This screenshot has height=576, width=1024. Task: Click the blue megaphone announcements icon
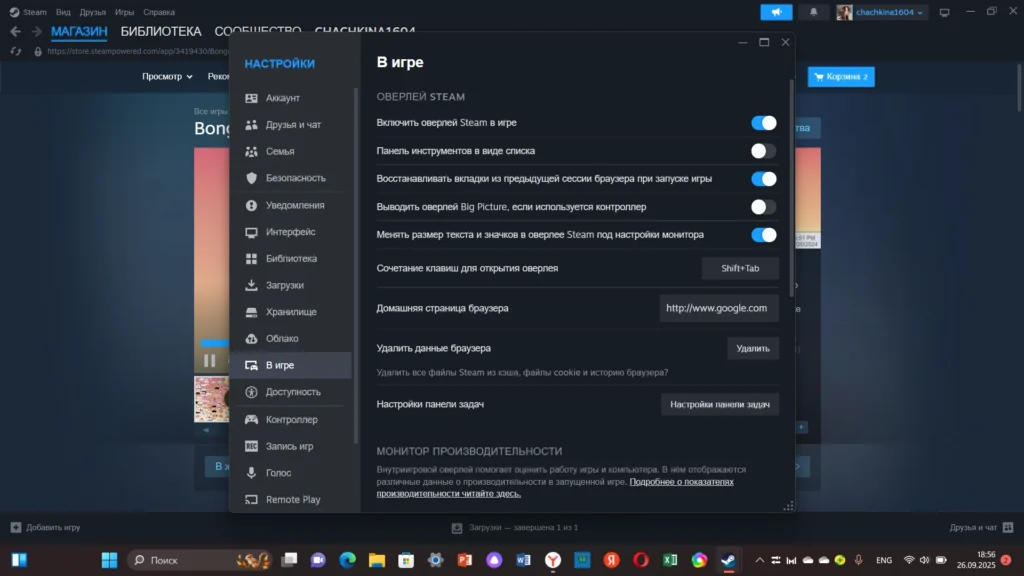click(x=776, y=12)
